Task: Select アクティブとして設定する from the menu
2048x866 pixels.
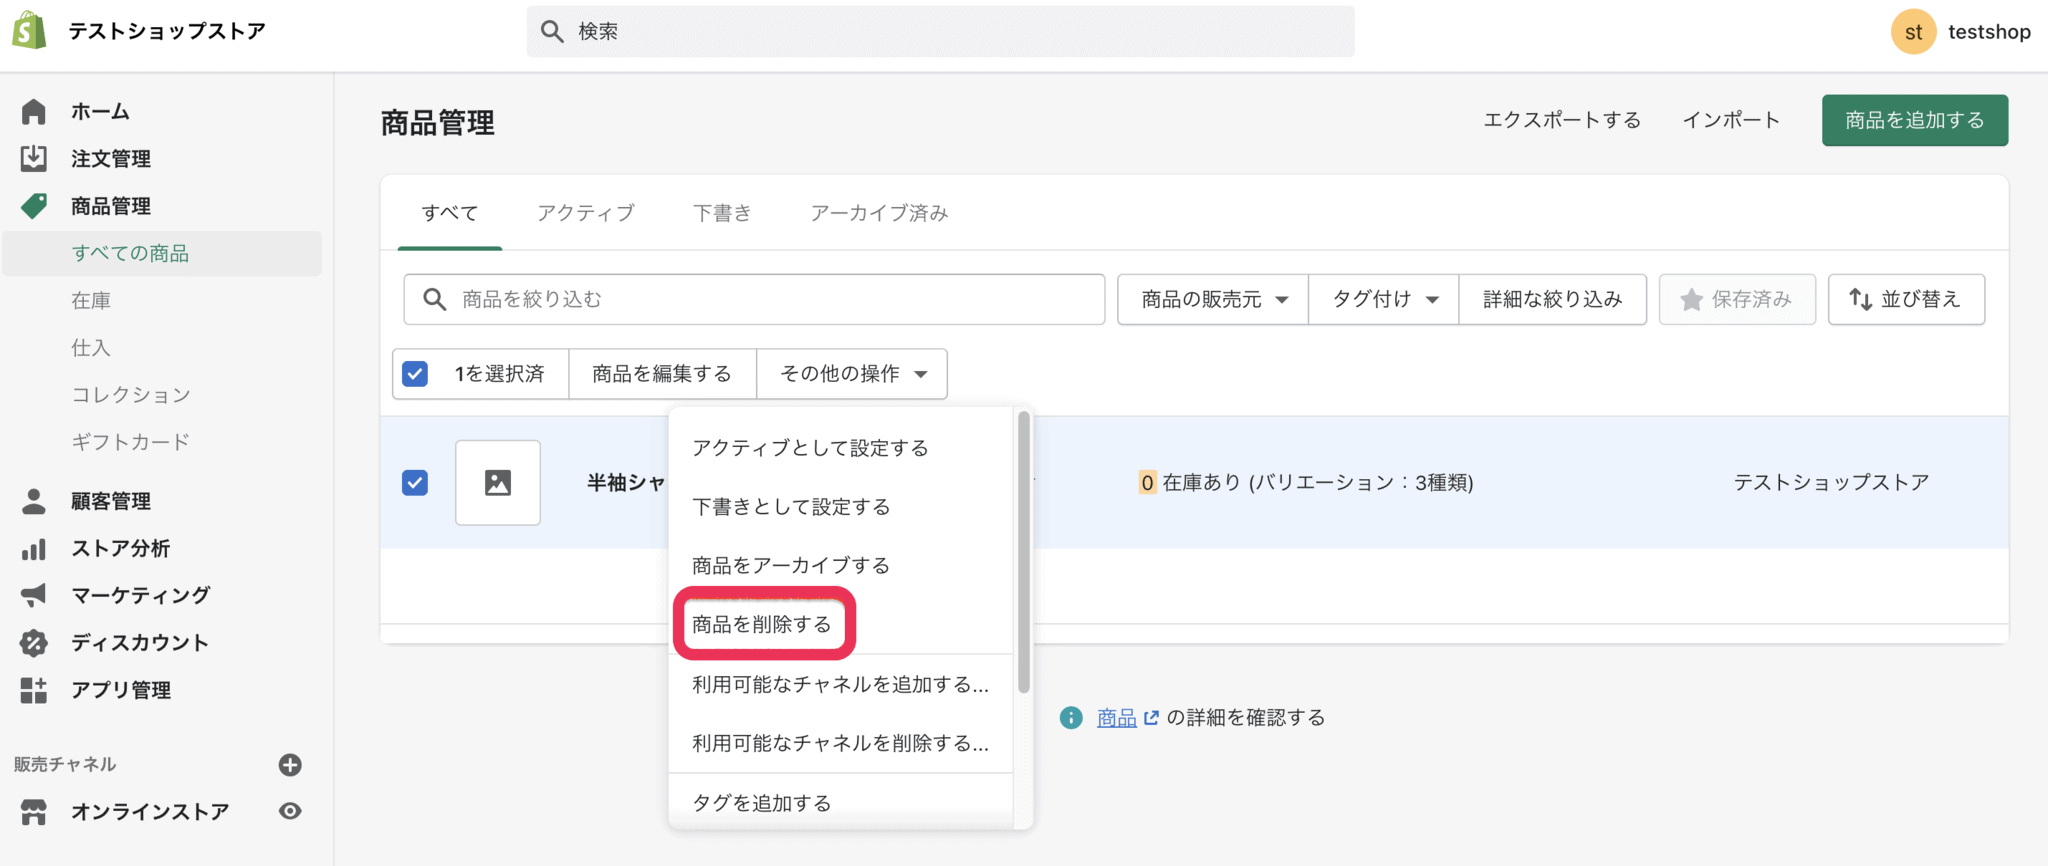Action: (840, 448)
